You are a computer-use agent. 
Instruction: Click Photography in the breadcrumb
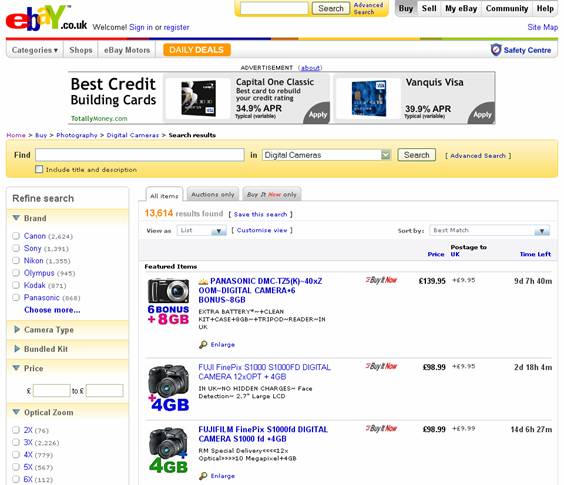click(77, 135)
